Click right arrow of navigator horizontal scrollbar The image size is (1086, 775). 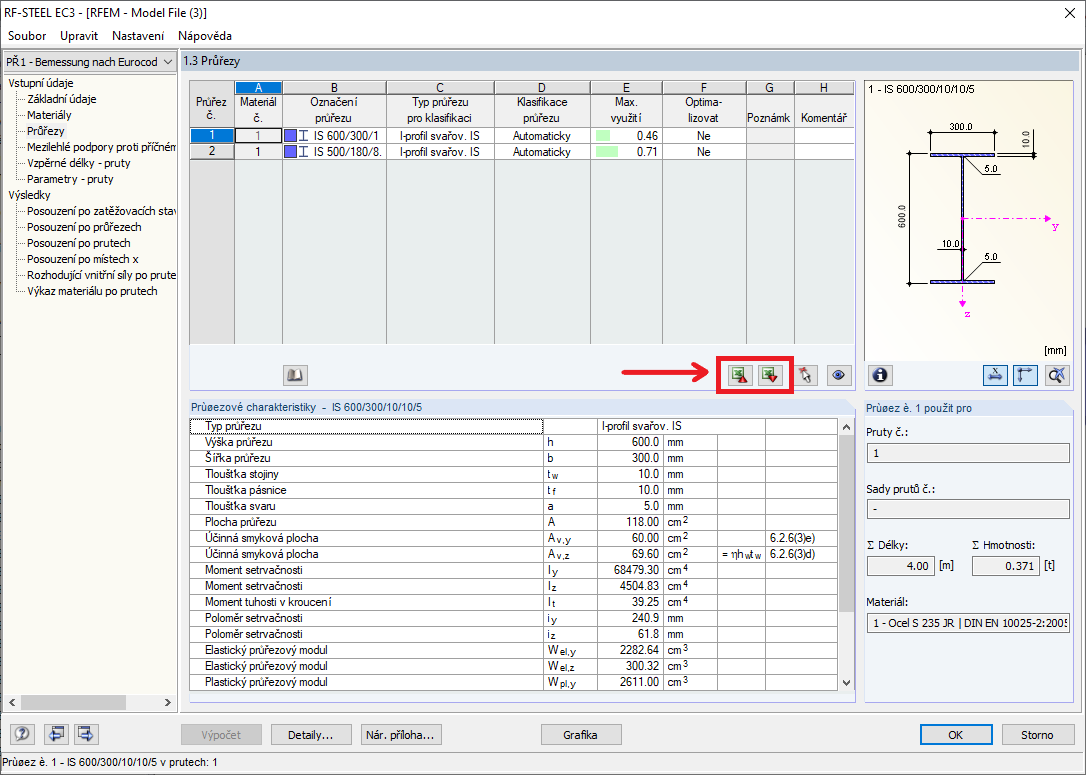(168, 702)
